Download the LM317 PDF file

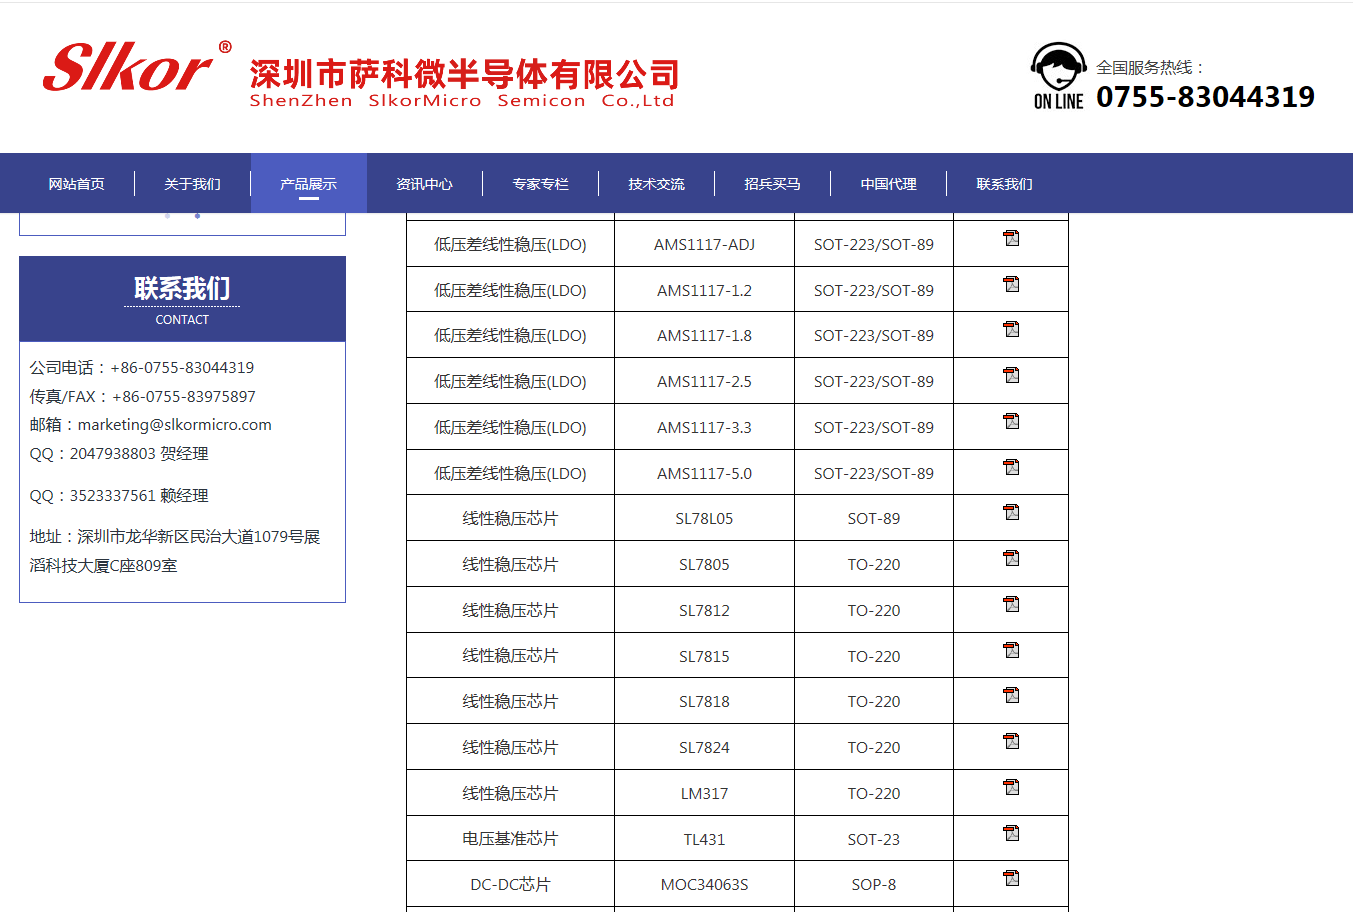[x=1012, y=787]
